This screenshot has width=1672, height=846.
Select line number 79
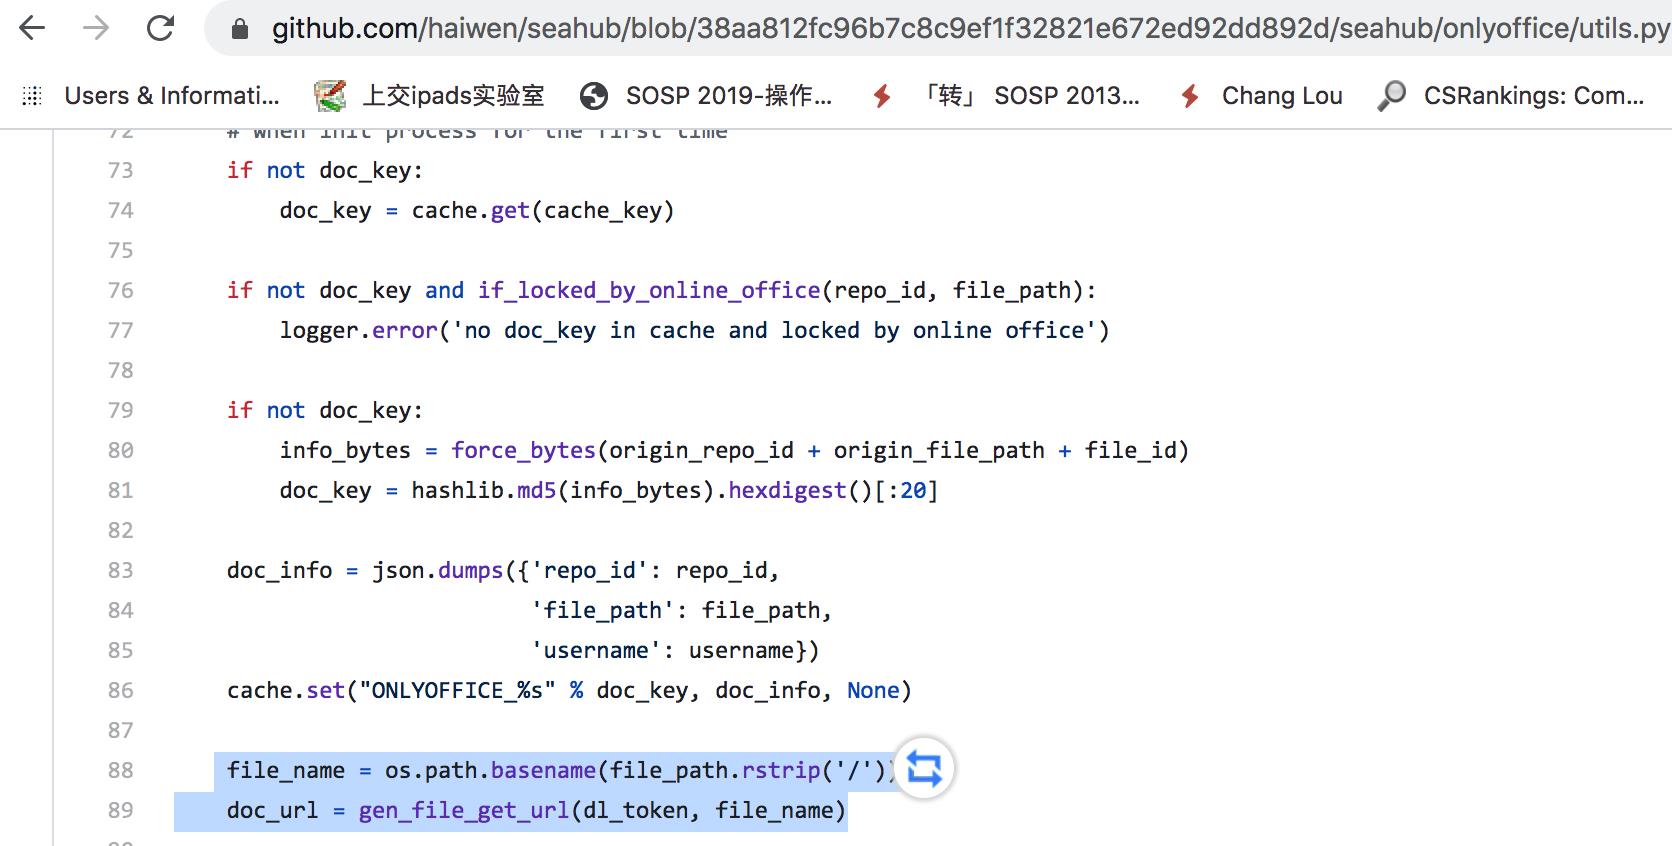(x=120, y=410)
